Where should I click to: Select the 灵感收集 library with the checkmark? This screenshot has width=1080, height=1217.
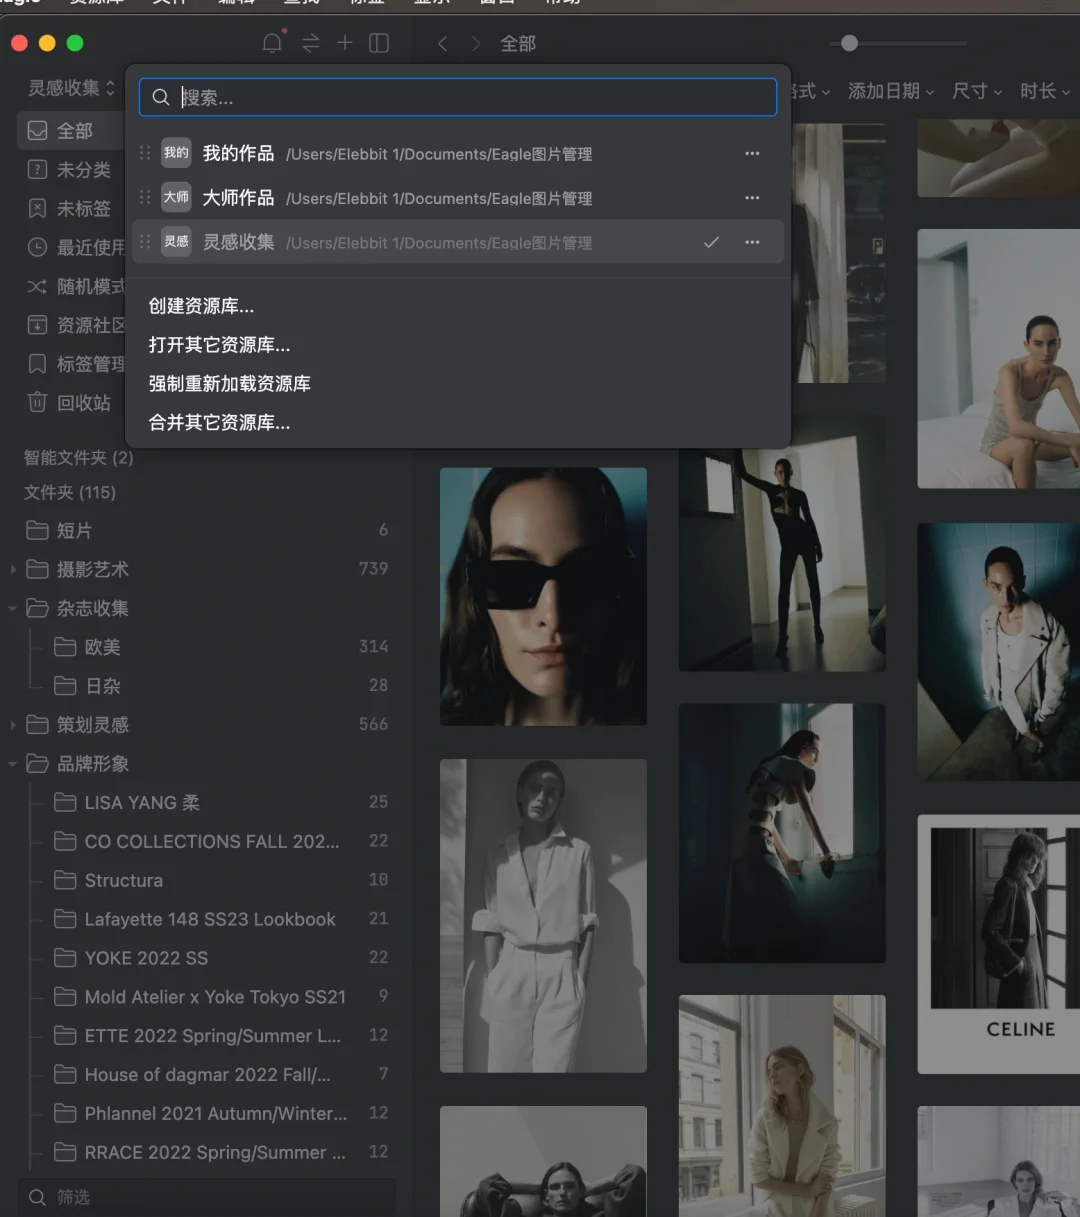coord(240,242)
